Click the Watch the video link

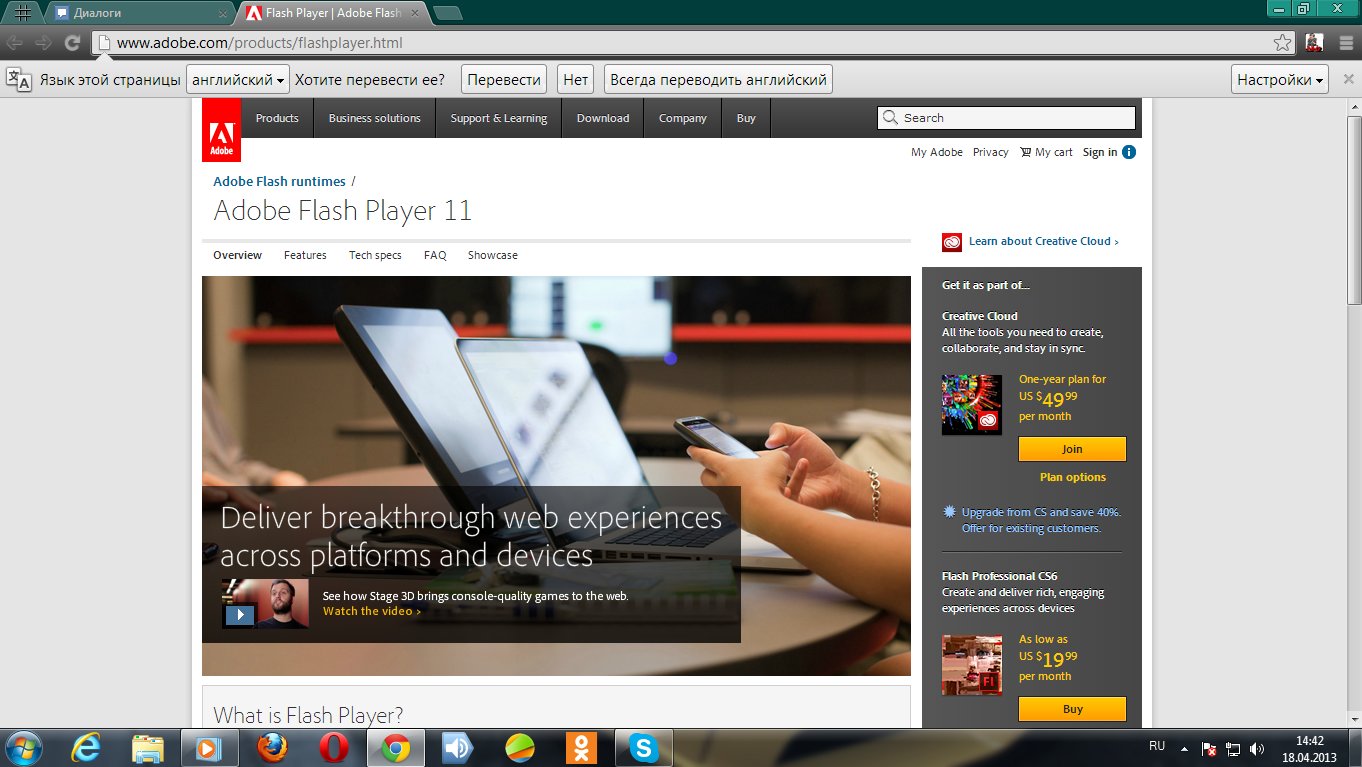coord(371,611)
